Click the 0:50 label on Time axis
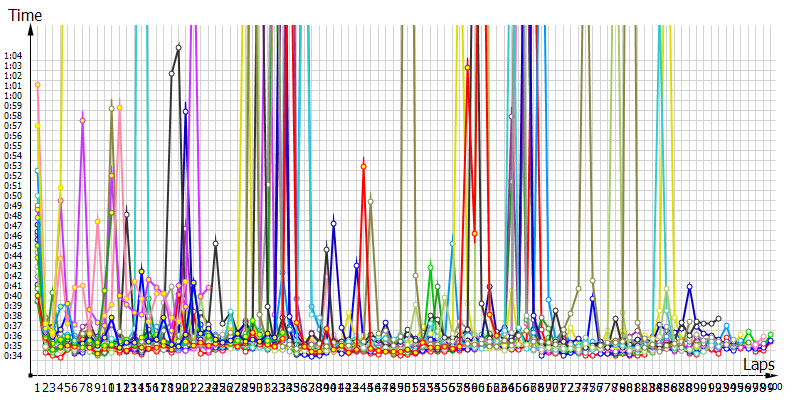Image resolution: width=800 pixels, height=400 pixels. (x=13, y=196)
